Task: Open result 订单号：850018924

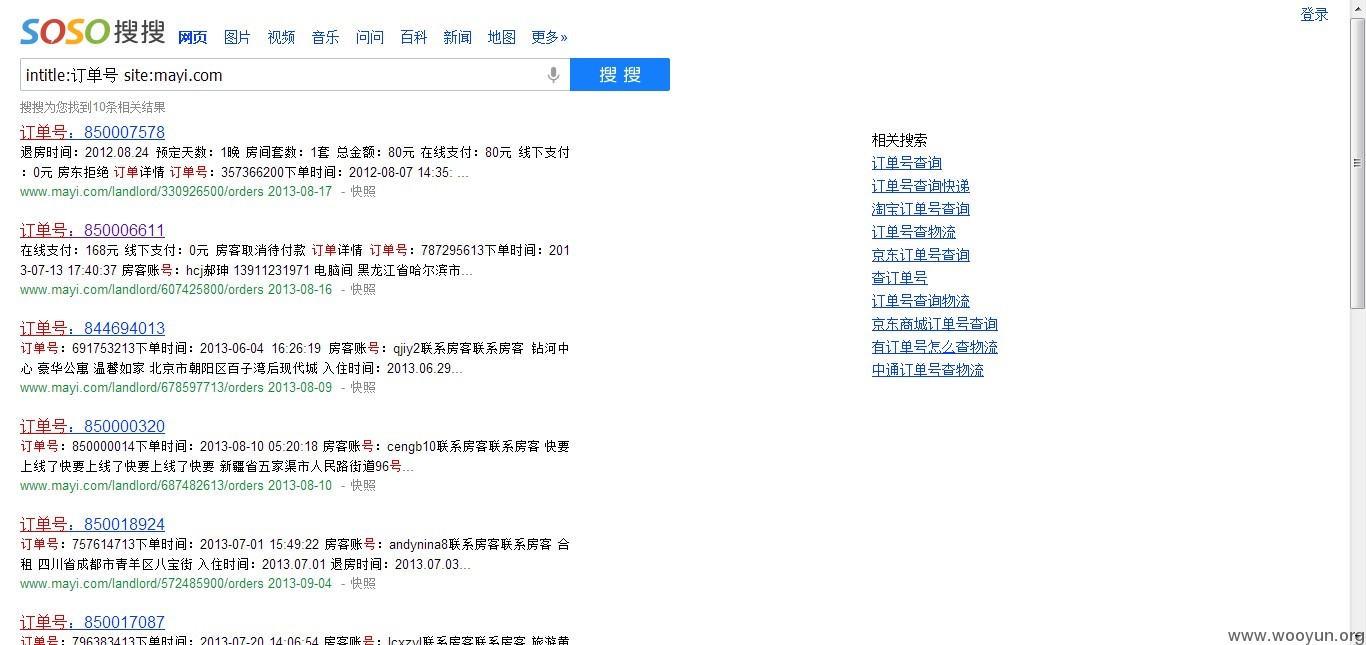Action: point(92,524)
